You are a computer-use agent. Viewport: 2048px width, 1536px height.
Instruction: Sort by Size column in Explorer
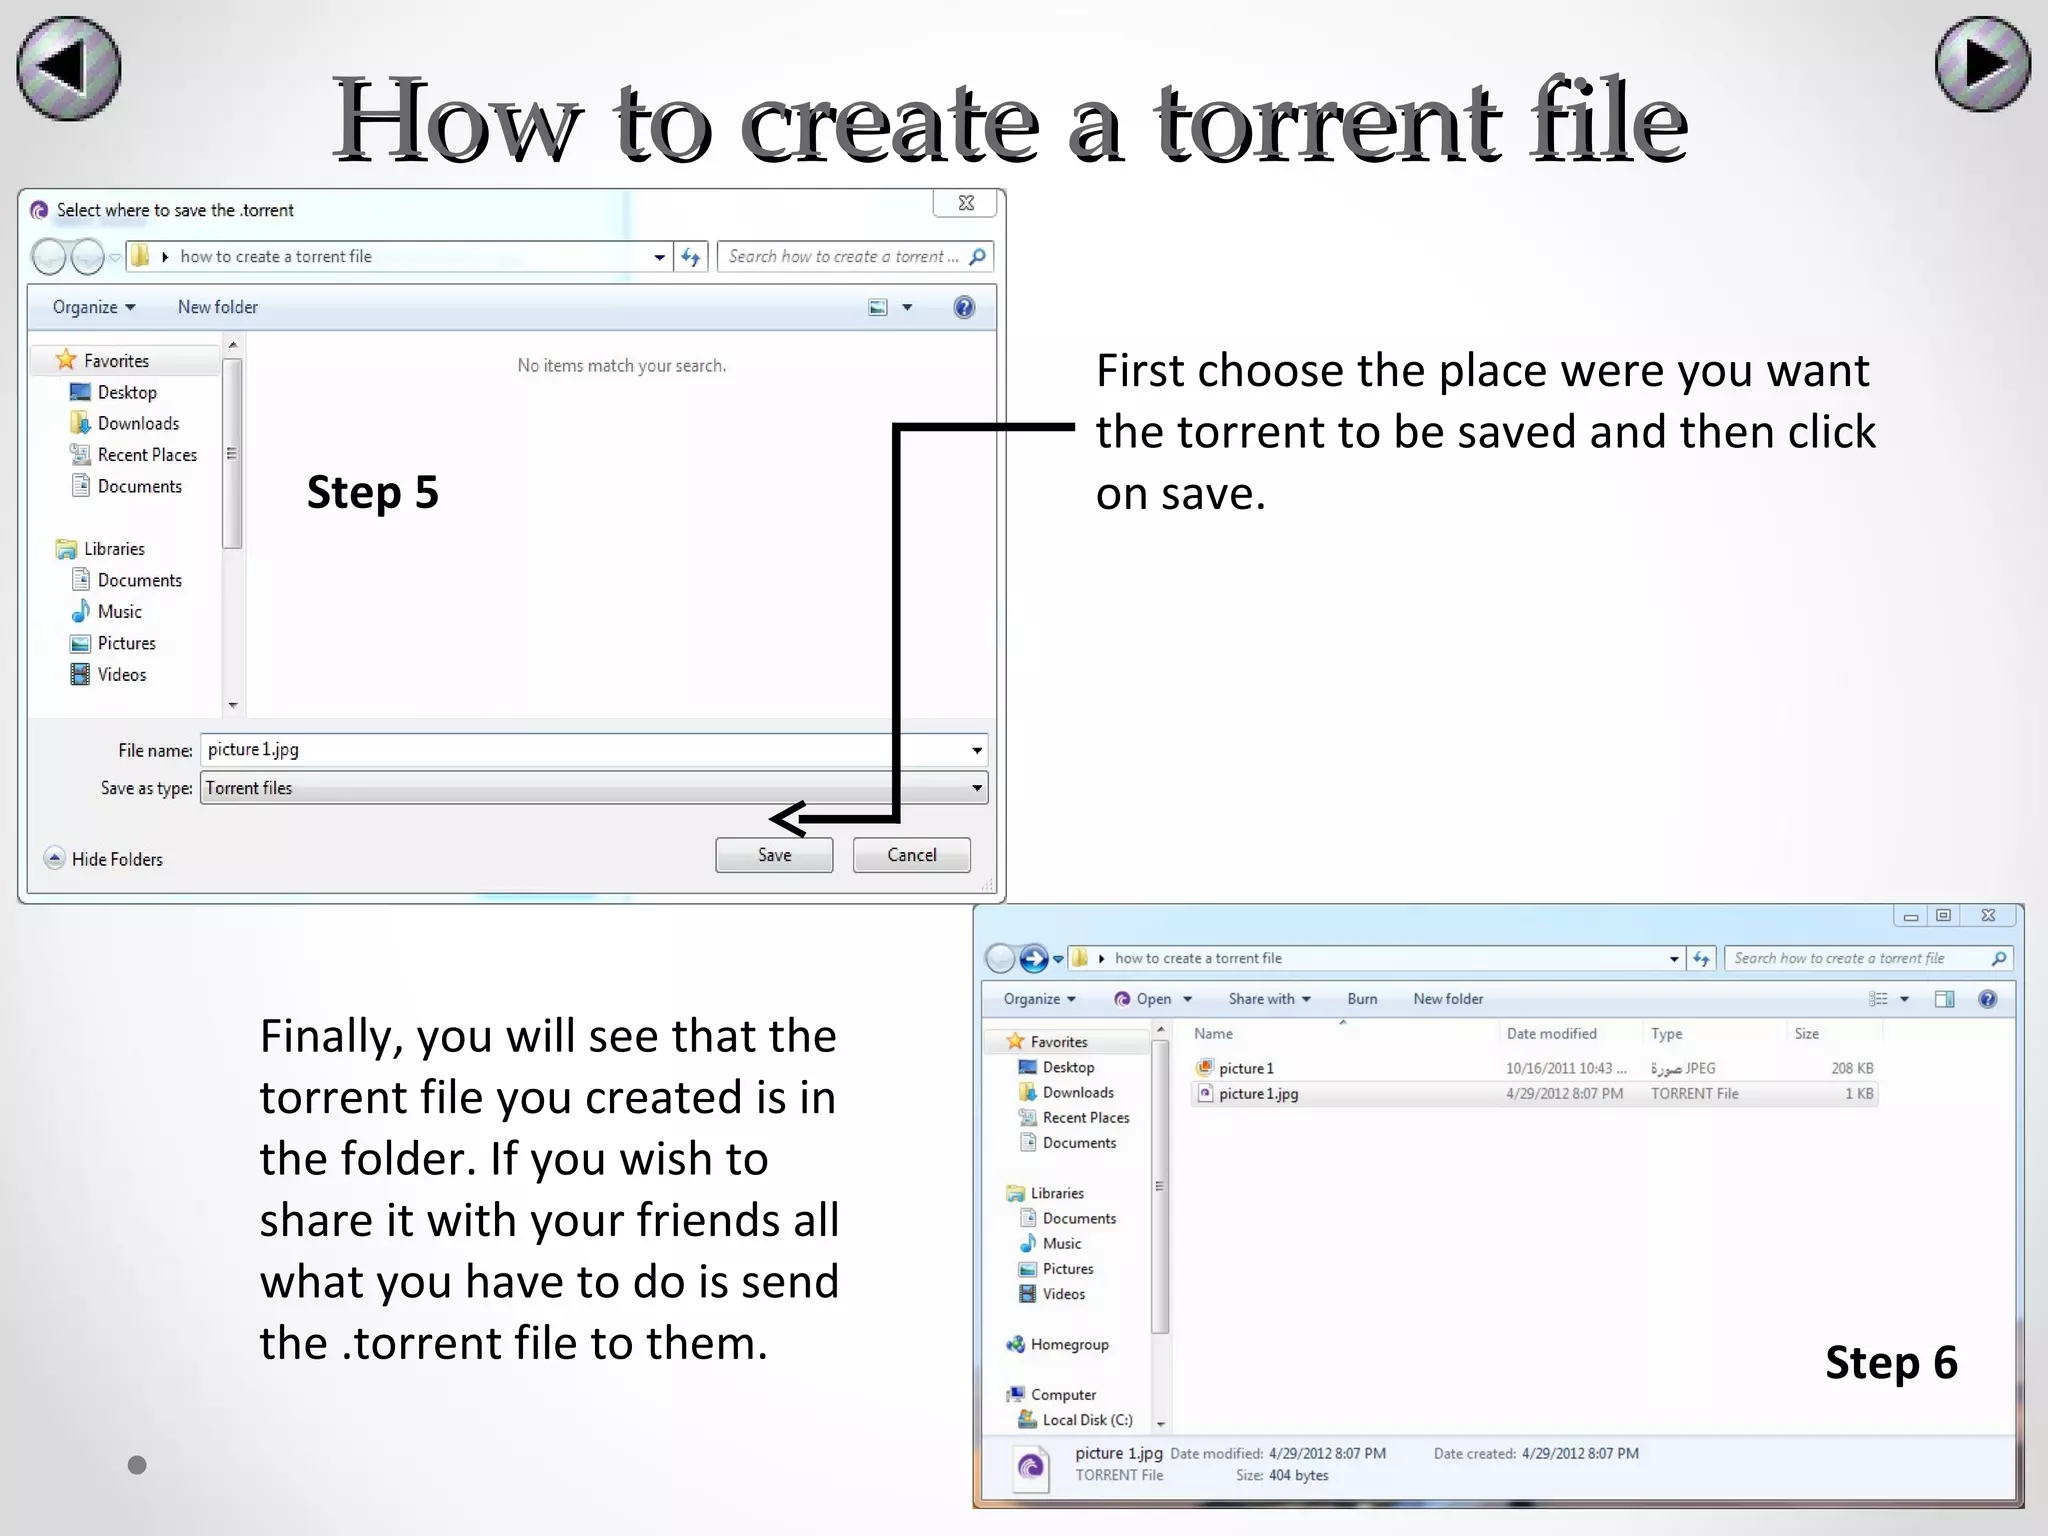(x=1806, y=1033)
